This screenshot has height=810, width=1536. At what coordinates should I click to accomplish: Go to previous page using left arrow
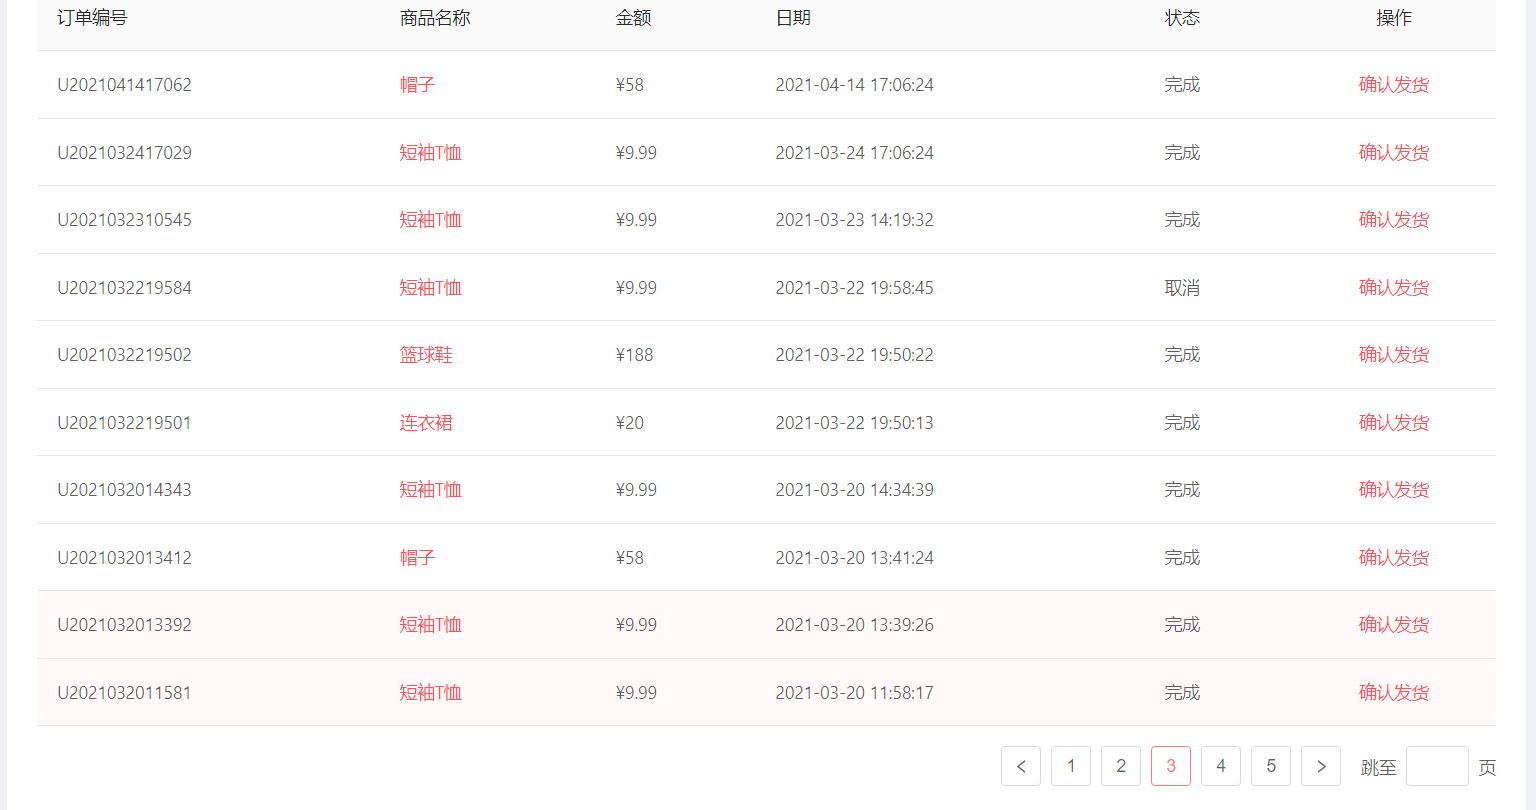tap(1021, 766)
